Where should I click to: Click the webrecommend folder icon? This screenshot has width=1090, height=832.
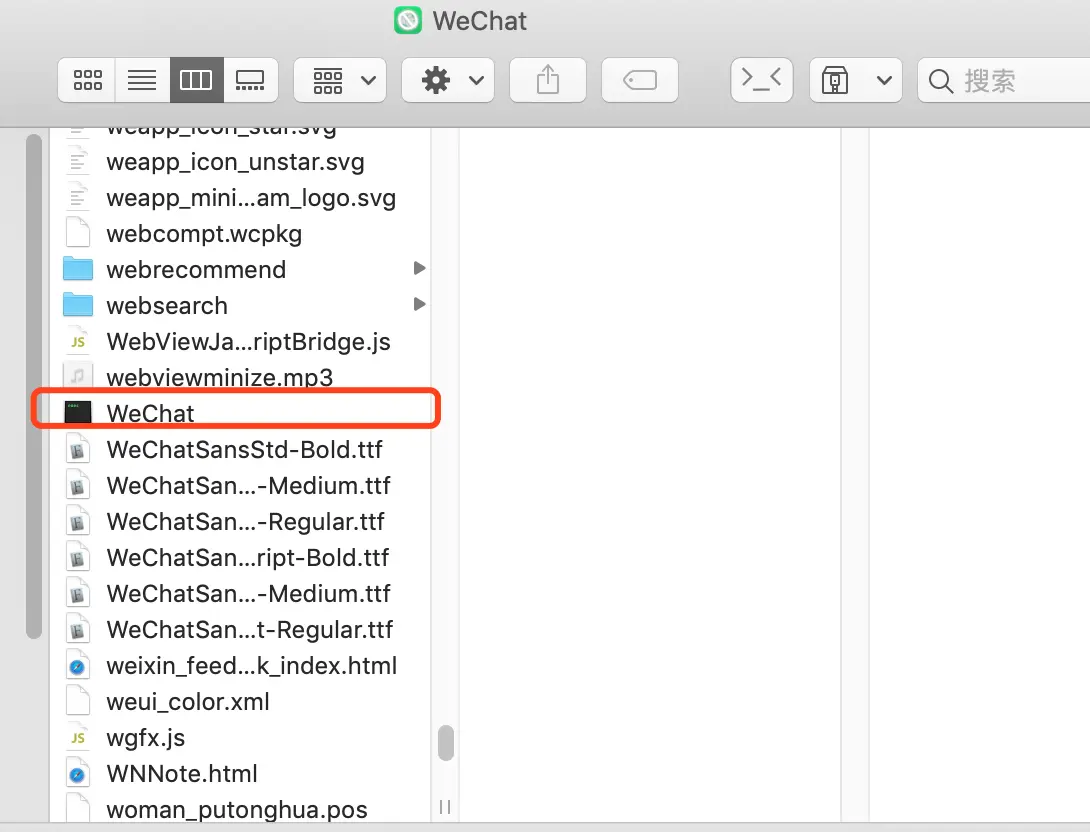click(x=78, y=269)
